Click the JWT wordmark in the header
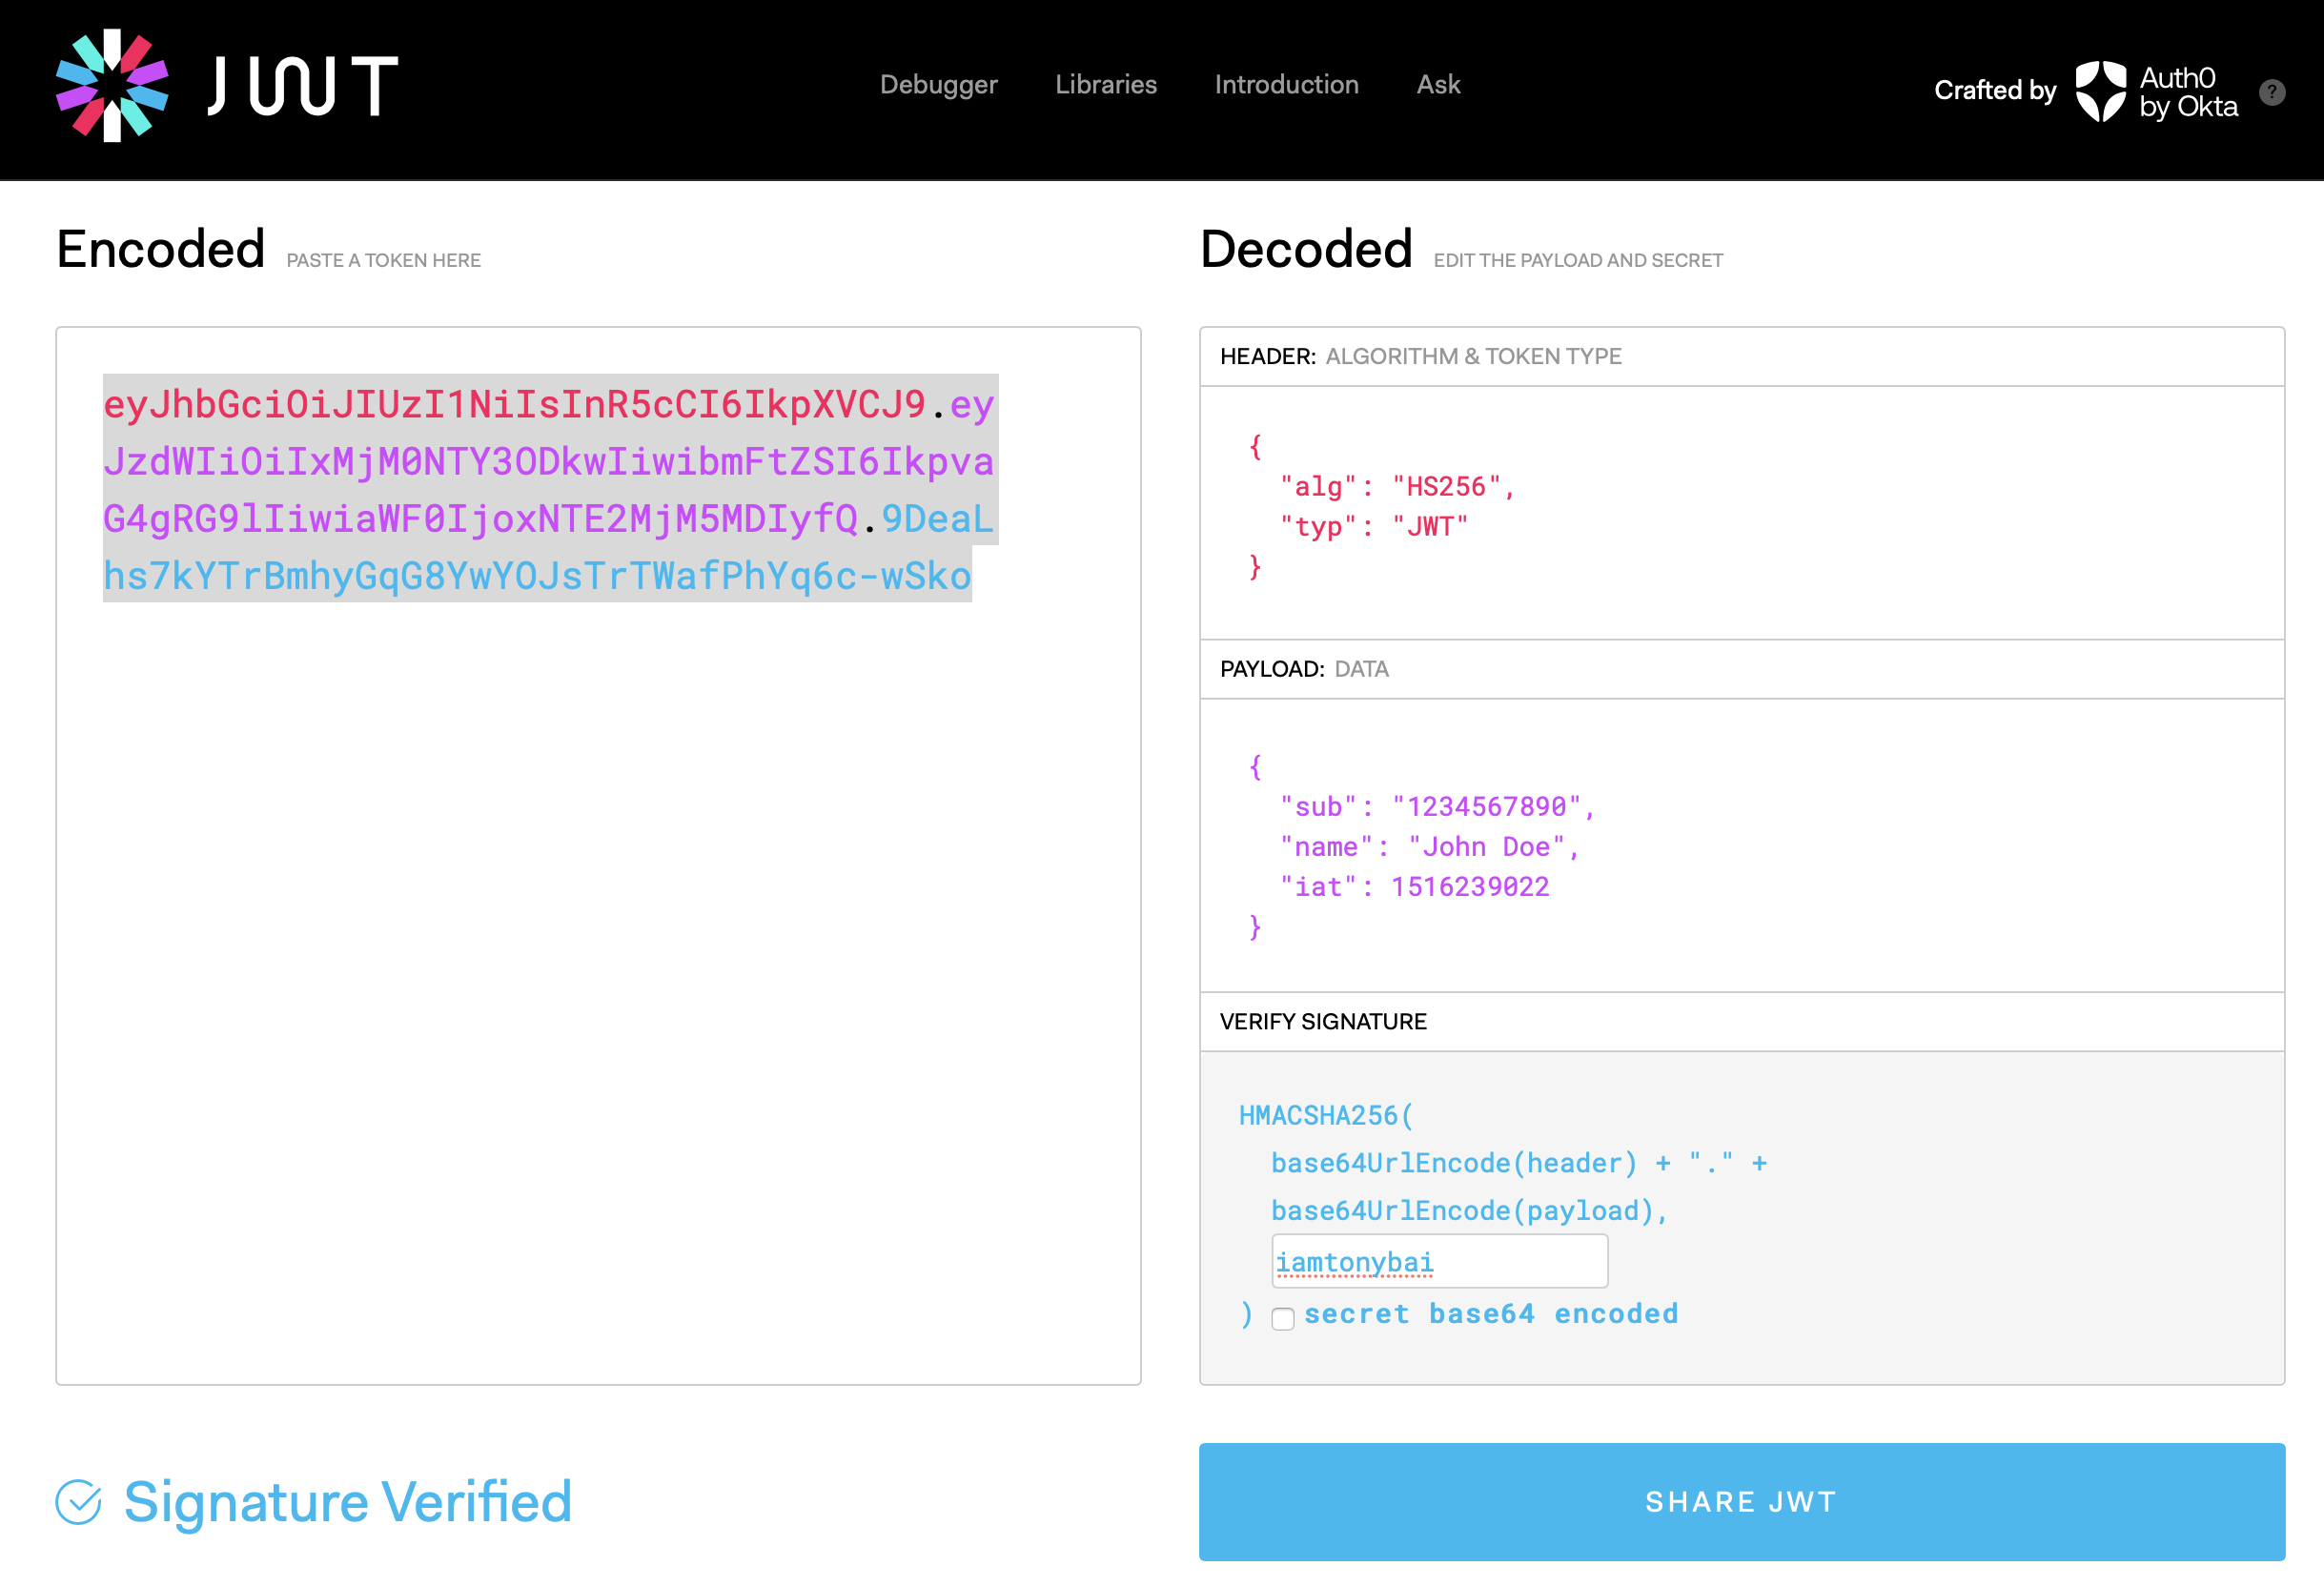 (x=303, y=86)
